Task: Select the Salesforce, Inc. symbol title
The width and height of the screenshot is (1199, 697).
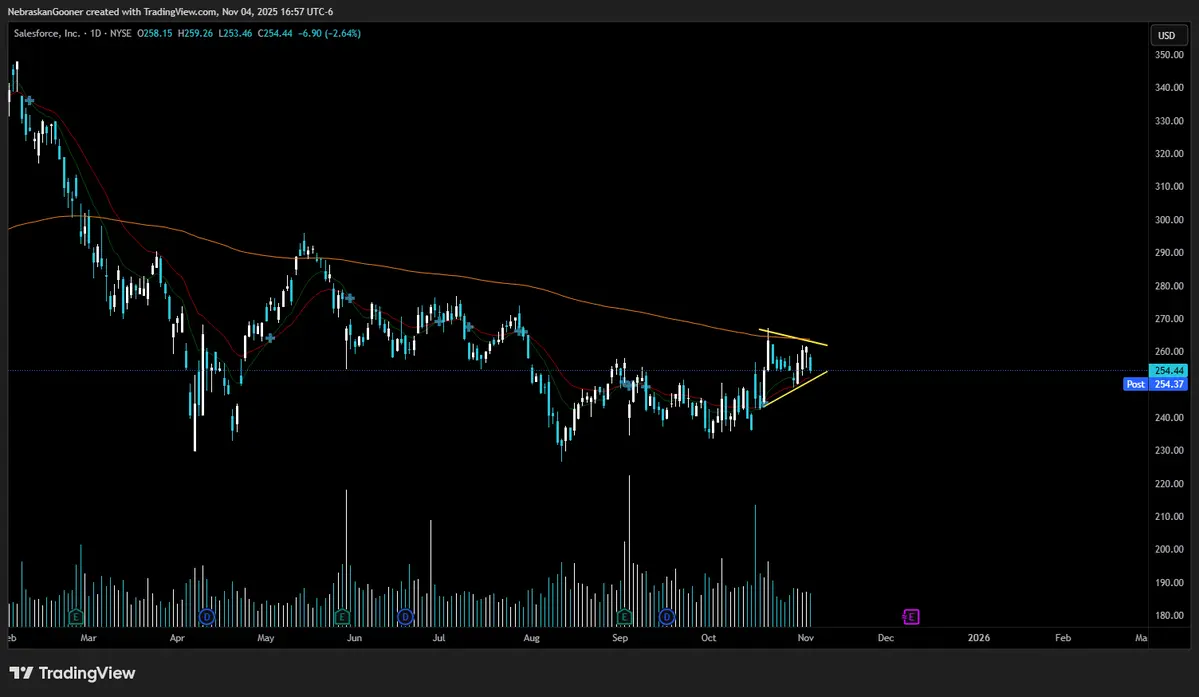Action: 47,34
